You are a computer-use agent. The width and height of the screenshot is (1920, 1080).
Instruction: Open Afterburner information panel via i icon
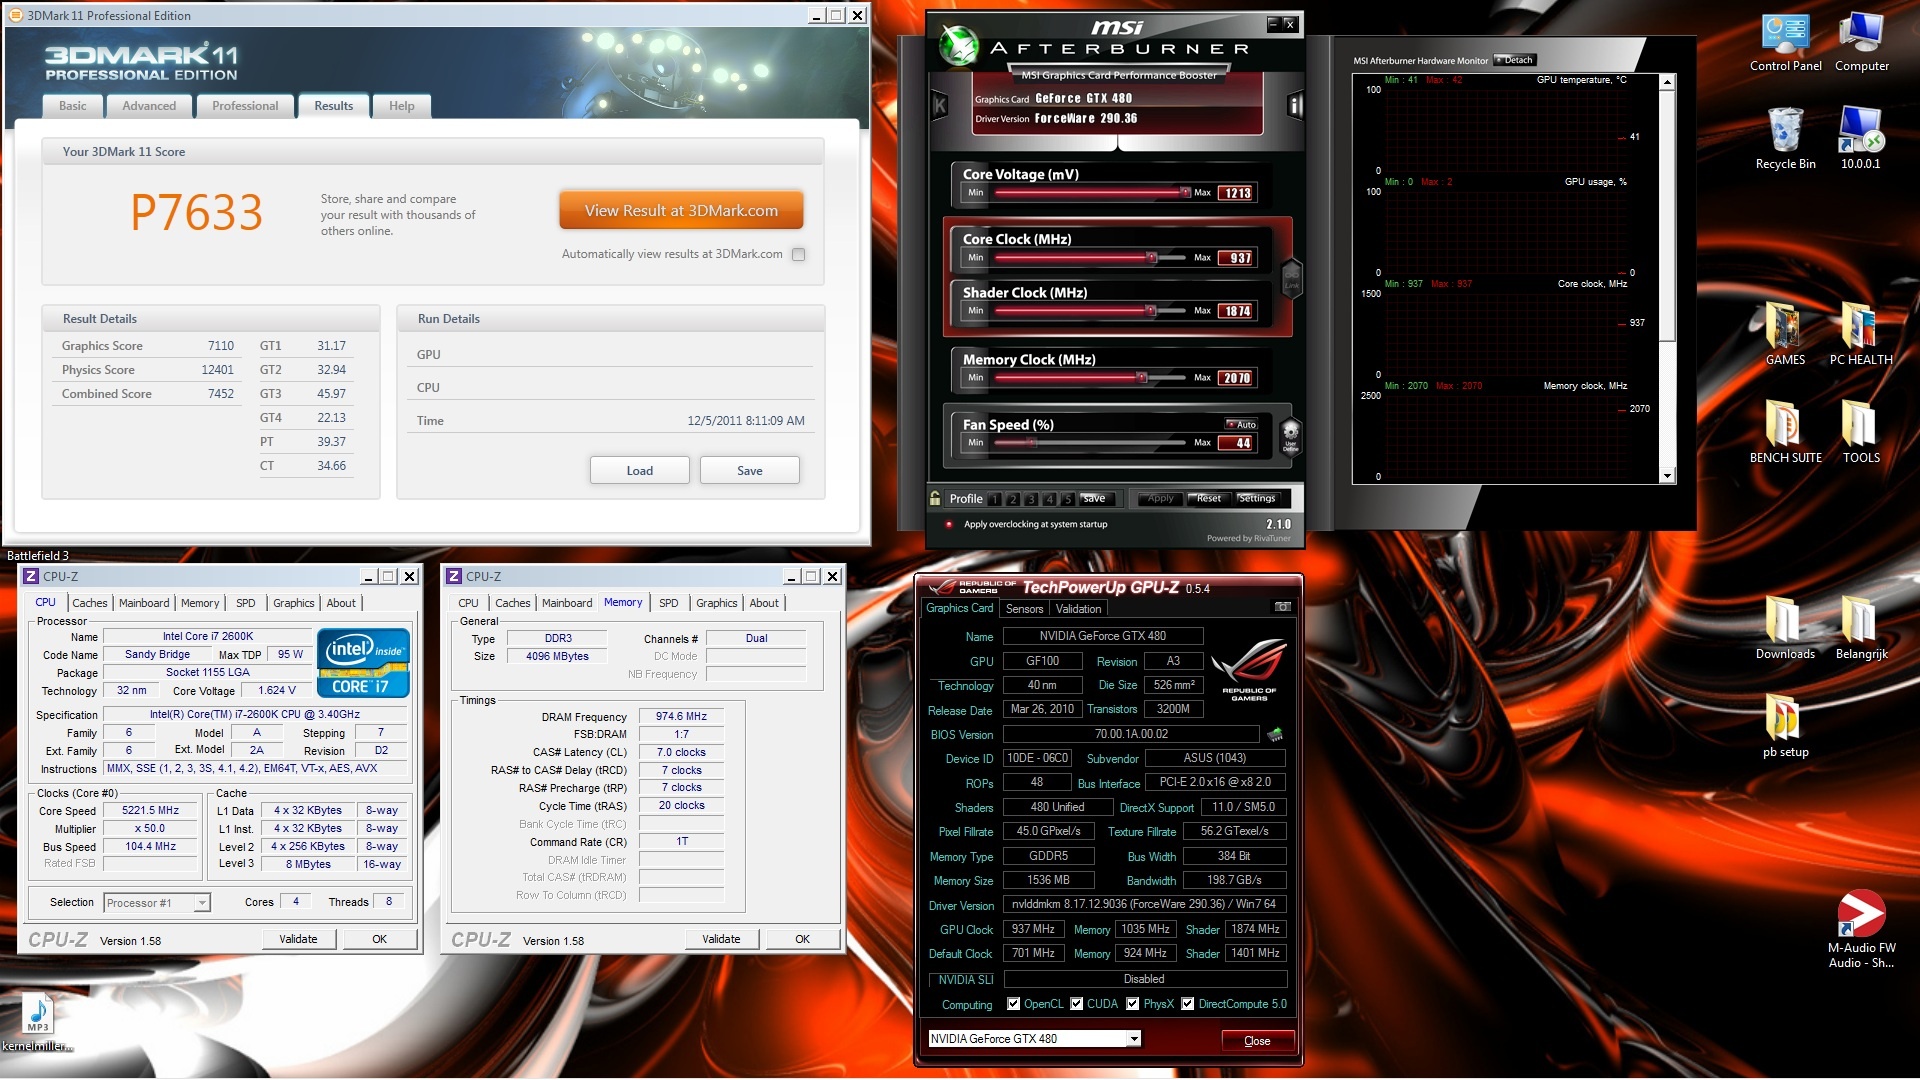(1295, 105)
